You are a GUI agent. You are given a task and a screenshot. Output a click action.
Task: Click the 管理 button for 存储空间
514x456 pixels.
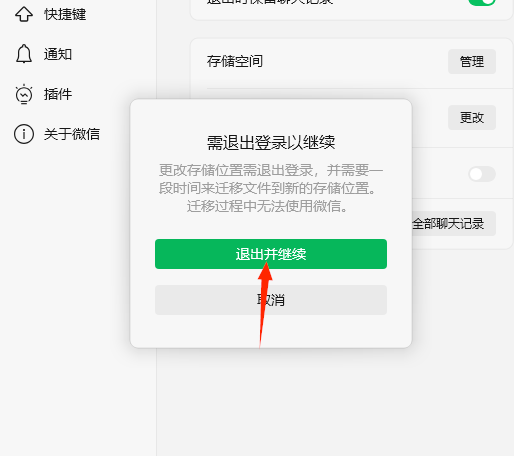click(x=472, y=62)
